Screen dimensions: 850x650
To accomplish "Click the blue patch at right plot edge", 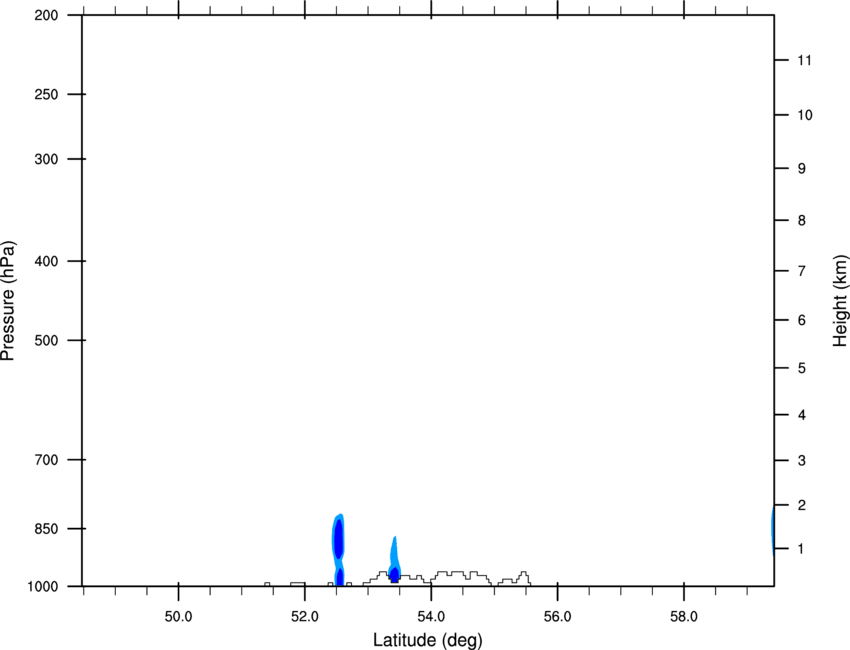I will coord(772,529).
